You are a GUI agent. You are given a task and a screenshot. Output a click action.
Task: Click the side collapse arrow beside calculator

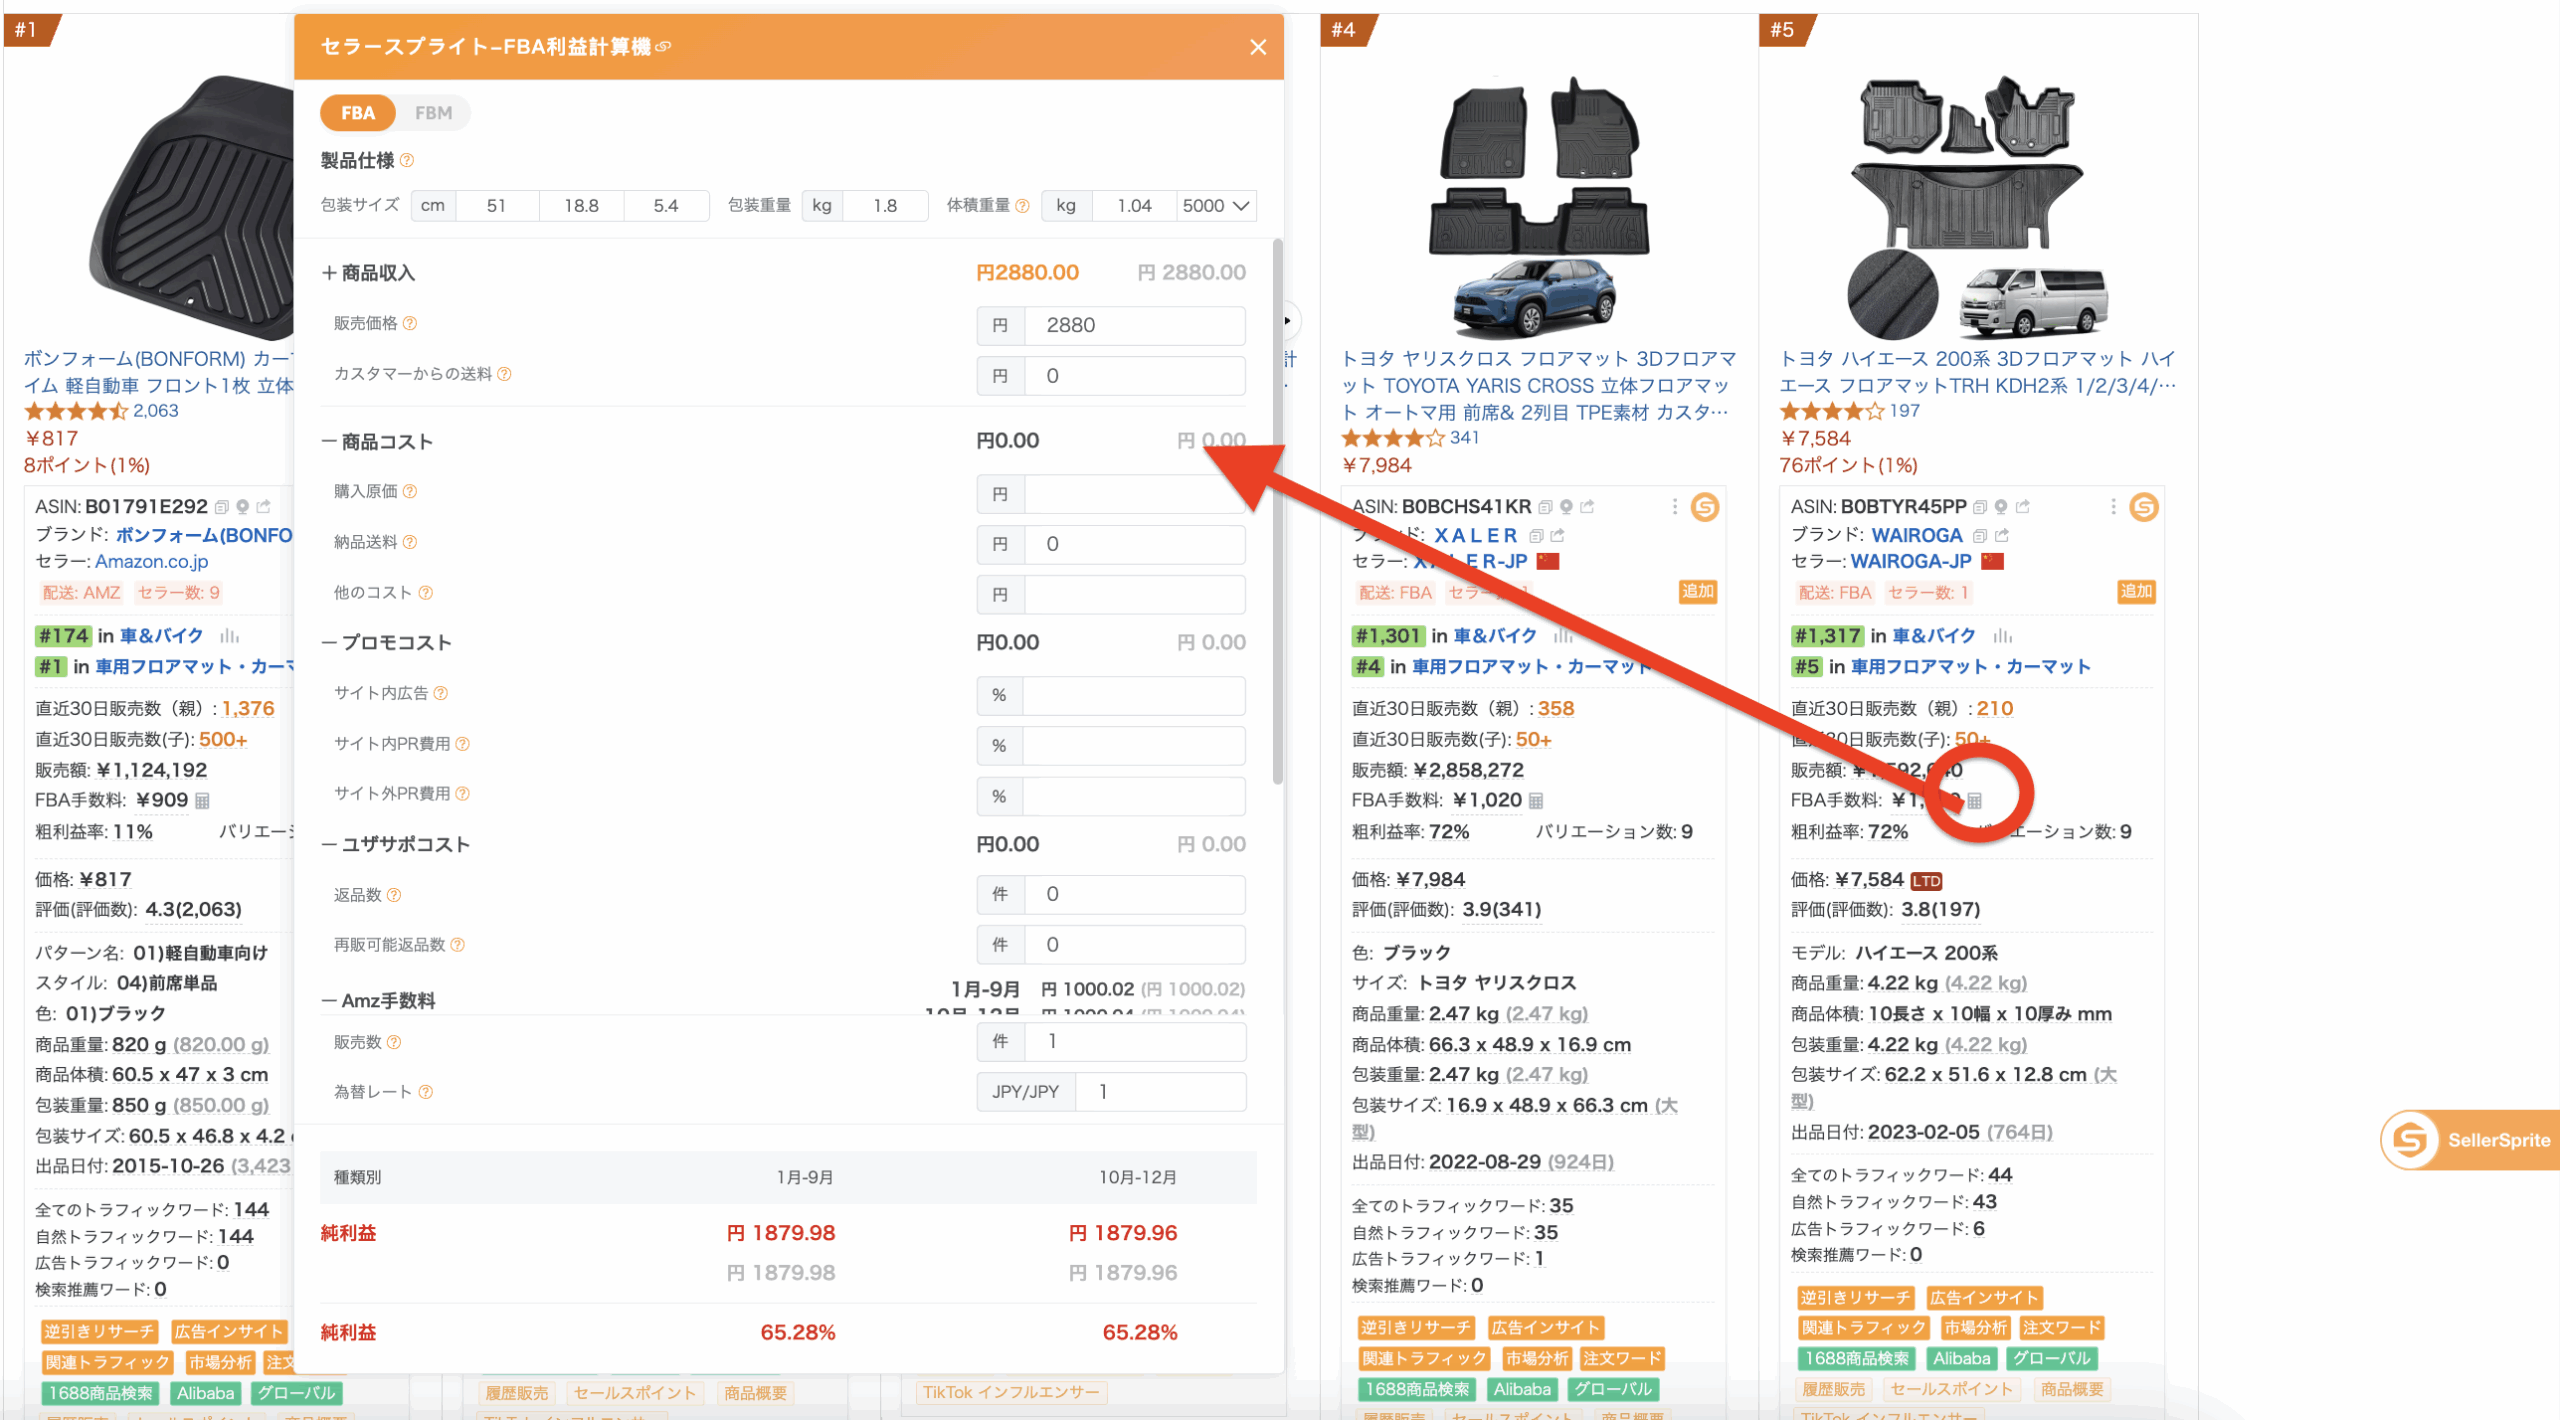[1289, 321]
